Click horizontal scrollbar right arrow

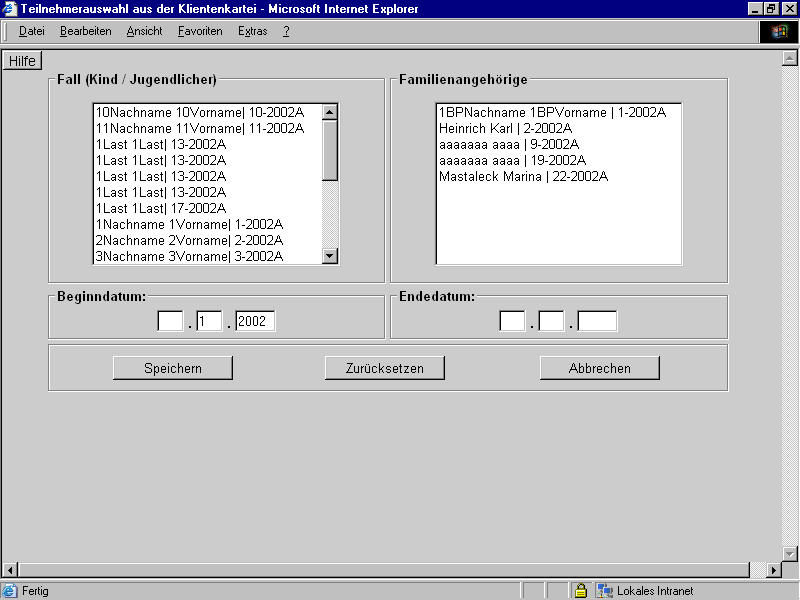click(x=773, y=570)
